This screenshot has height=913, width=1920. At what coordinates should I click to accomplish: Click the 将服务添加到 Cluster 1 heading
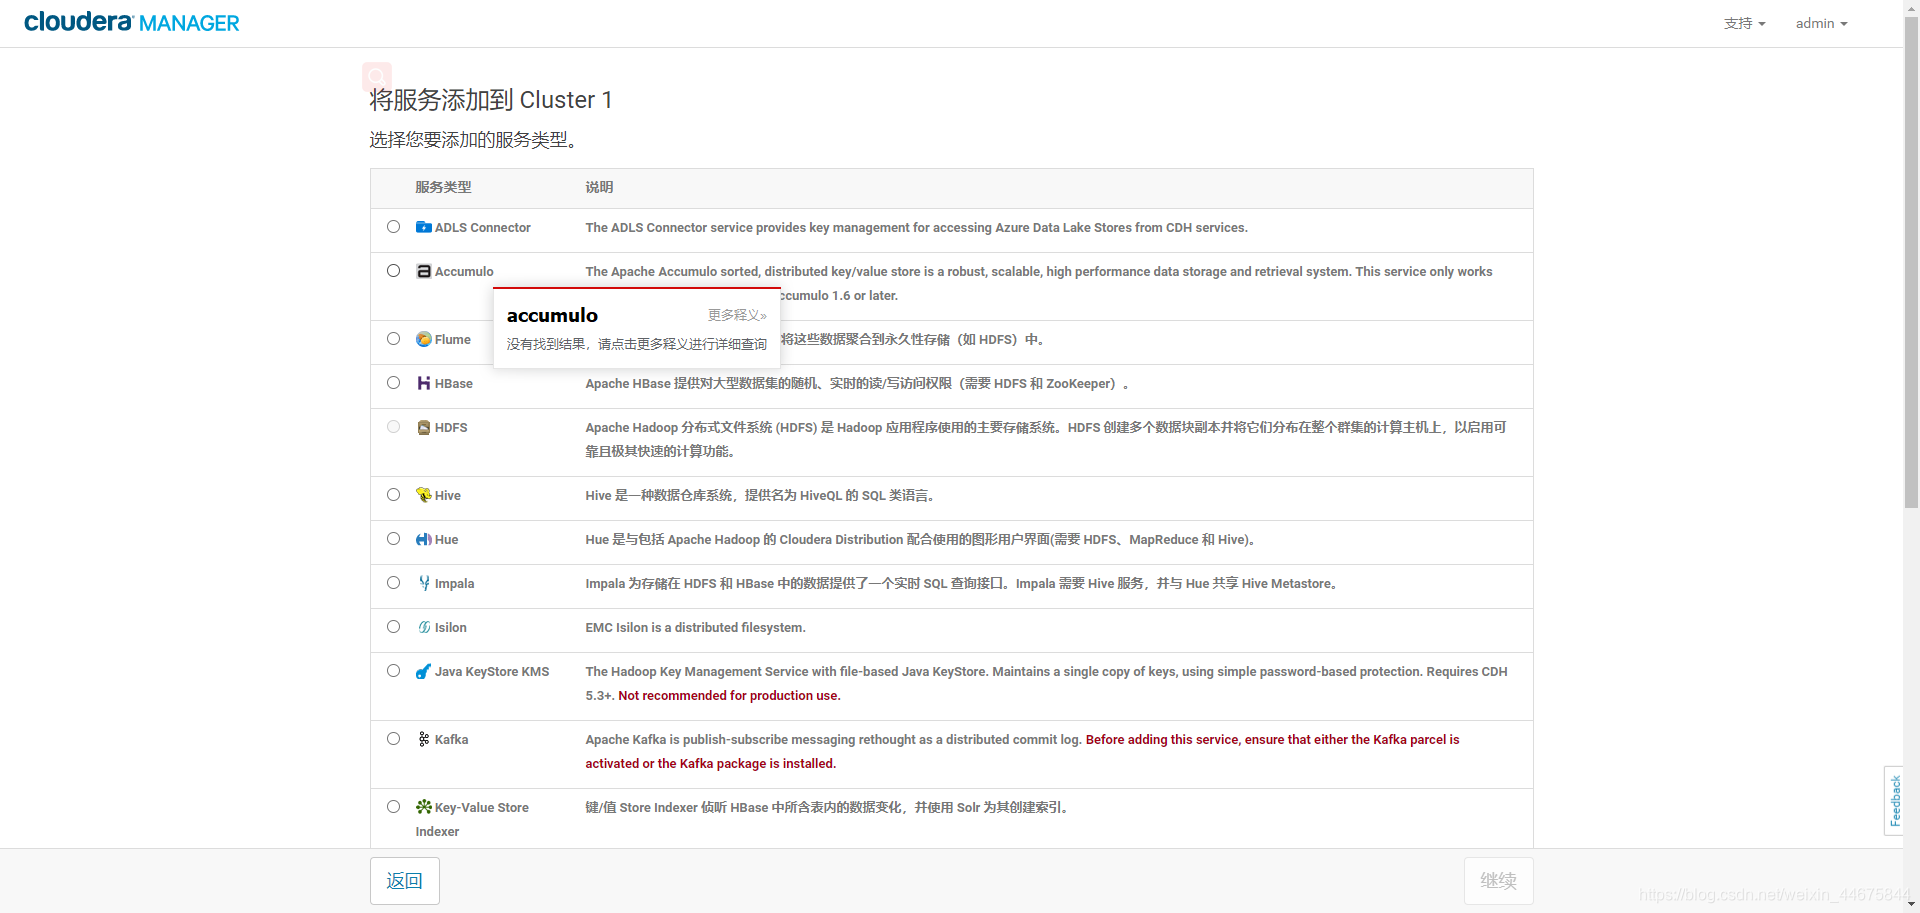(x=491, y=100)
